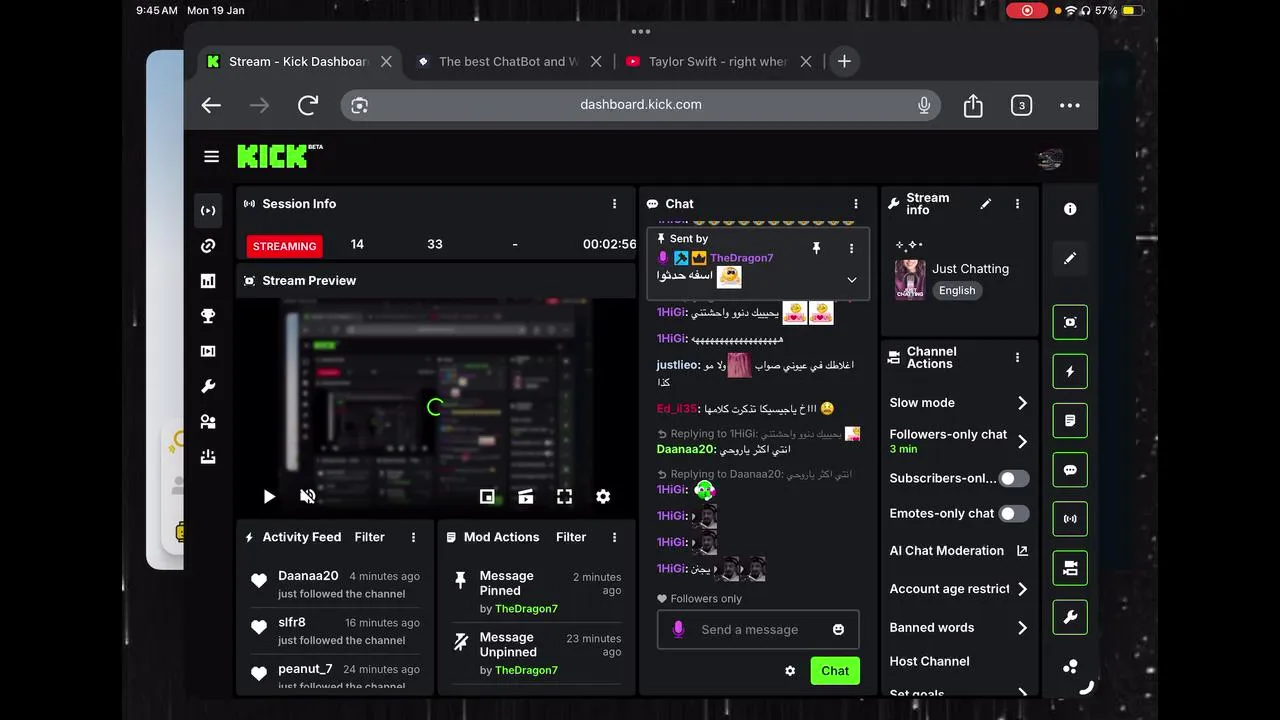Click the English language tag
Viewport: 1280px width, 720px height.
point(957,290)
